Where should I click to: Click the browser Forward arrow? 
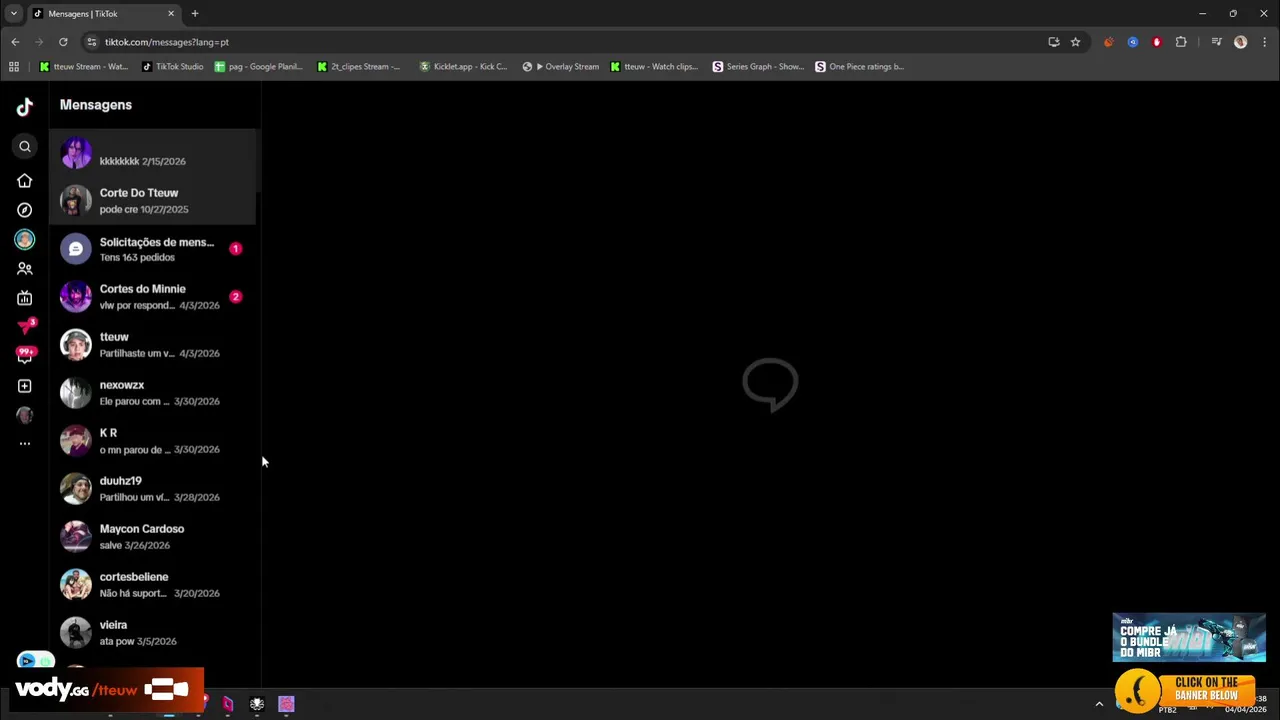coord(39,42)
